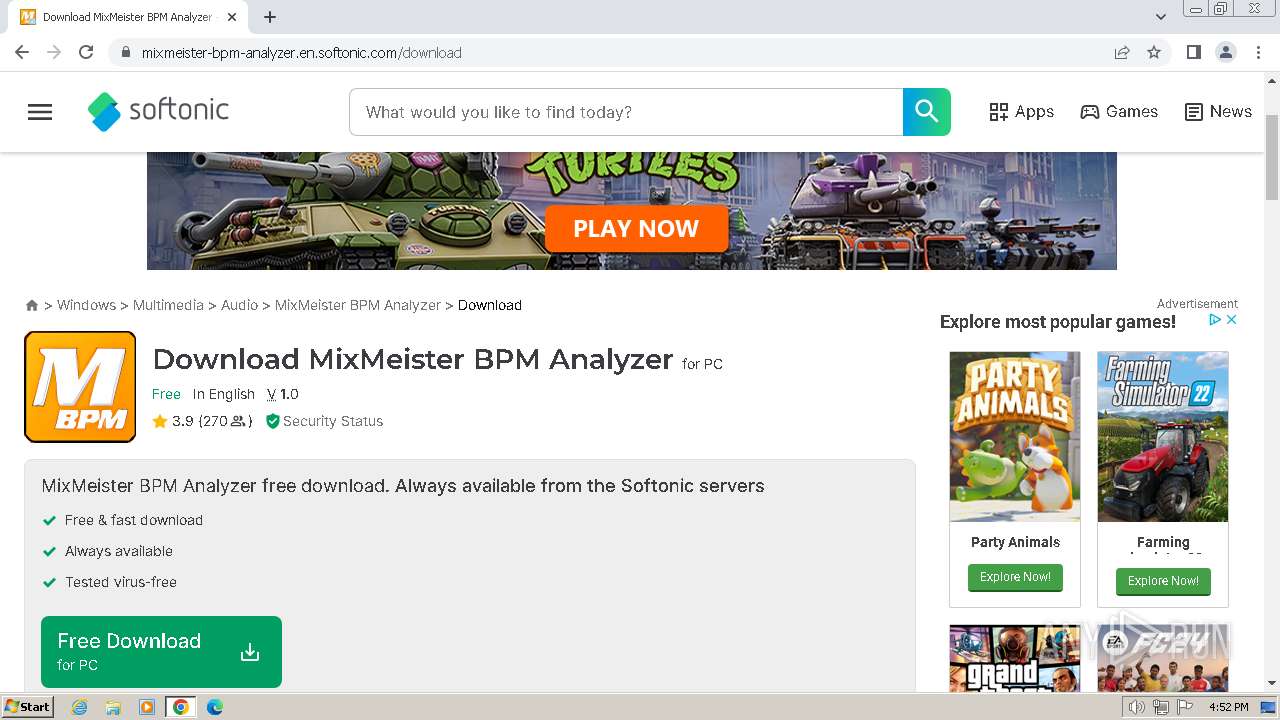Open File Explorer from the taskbar

tap(113, 707)
